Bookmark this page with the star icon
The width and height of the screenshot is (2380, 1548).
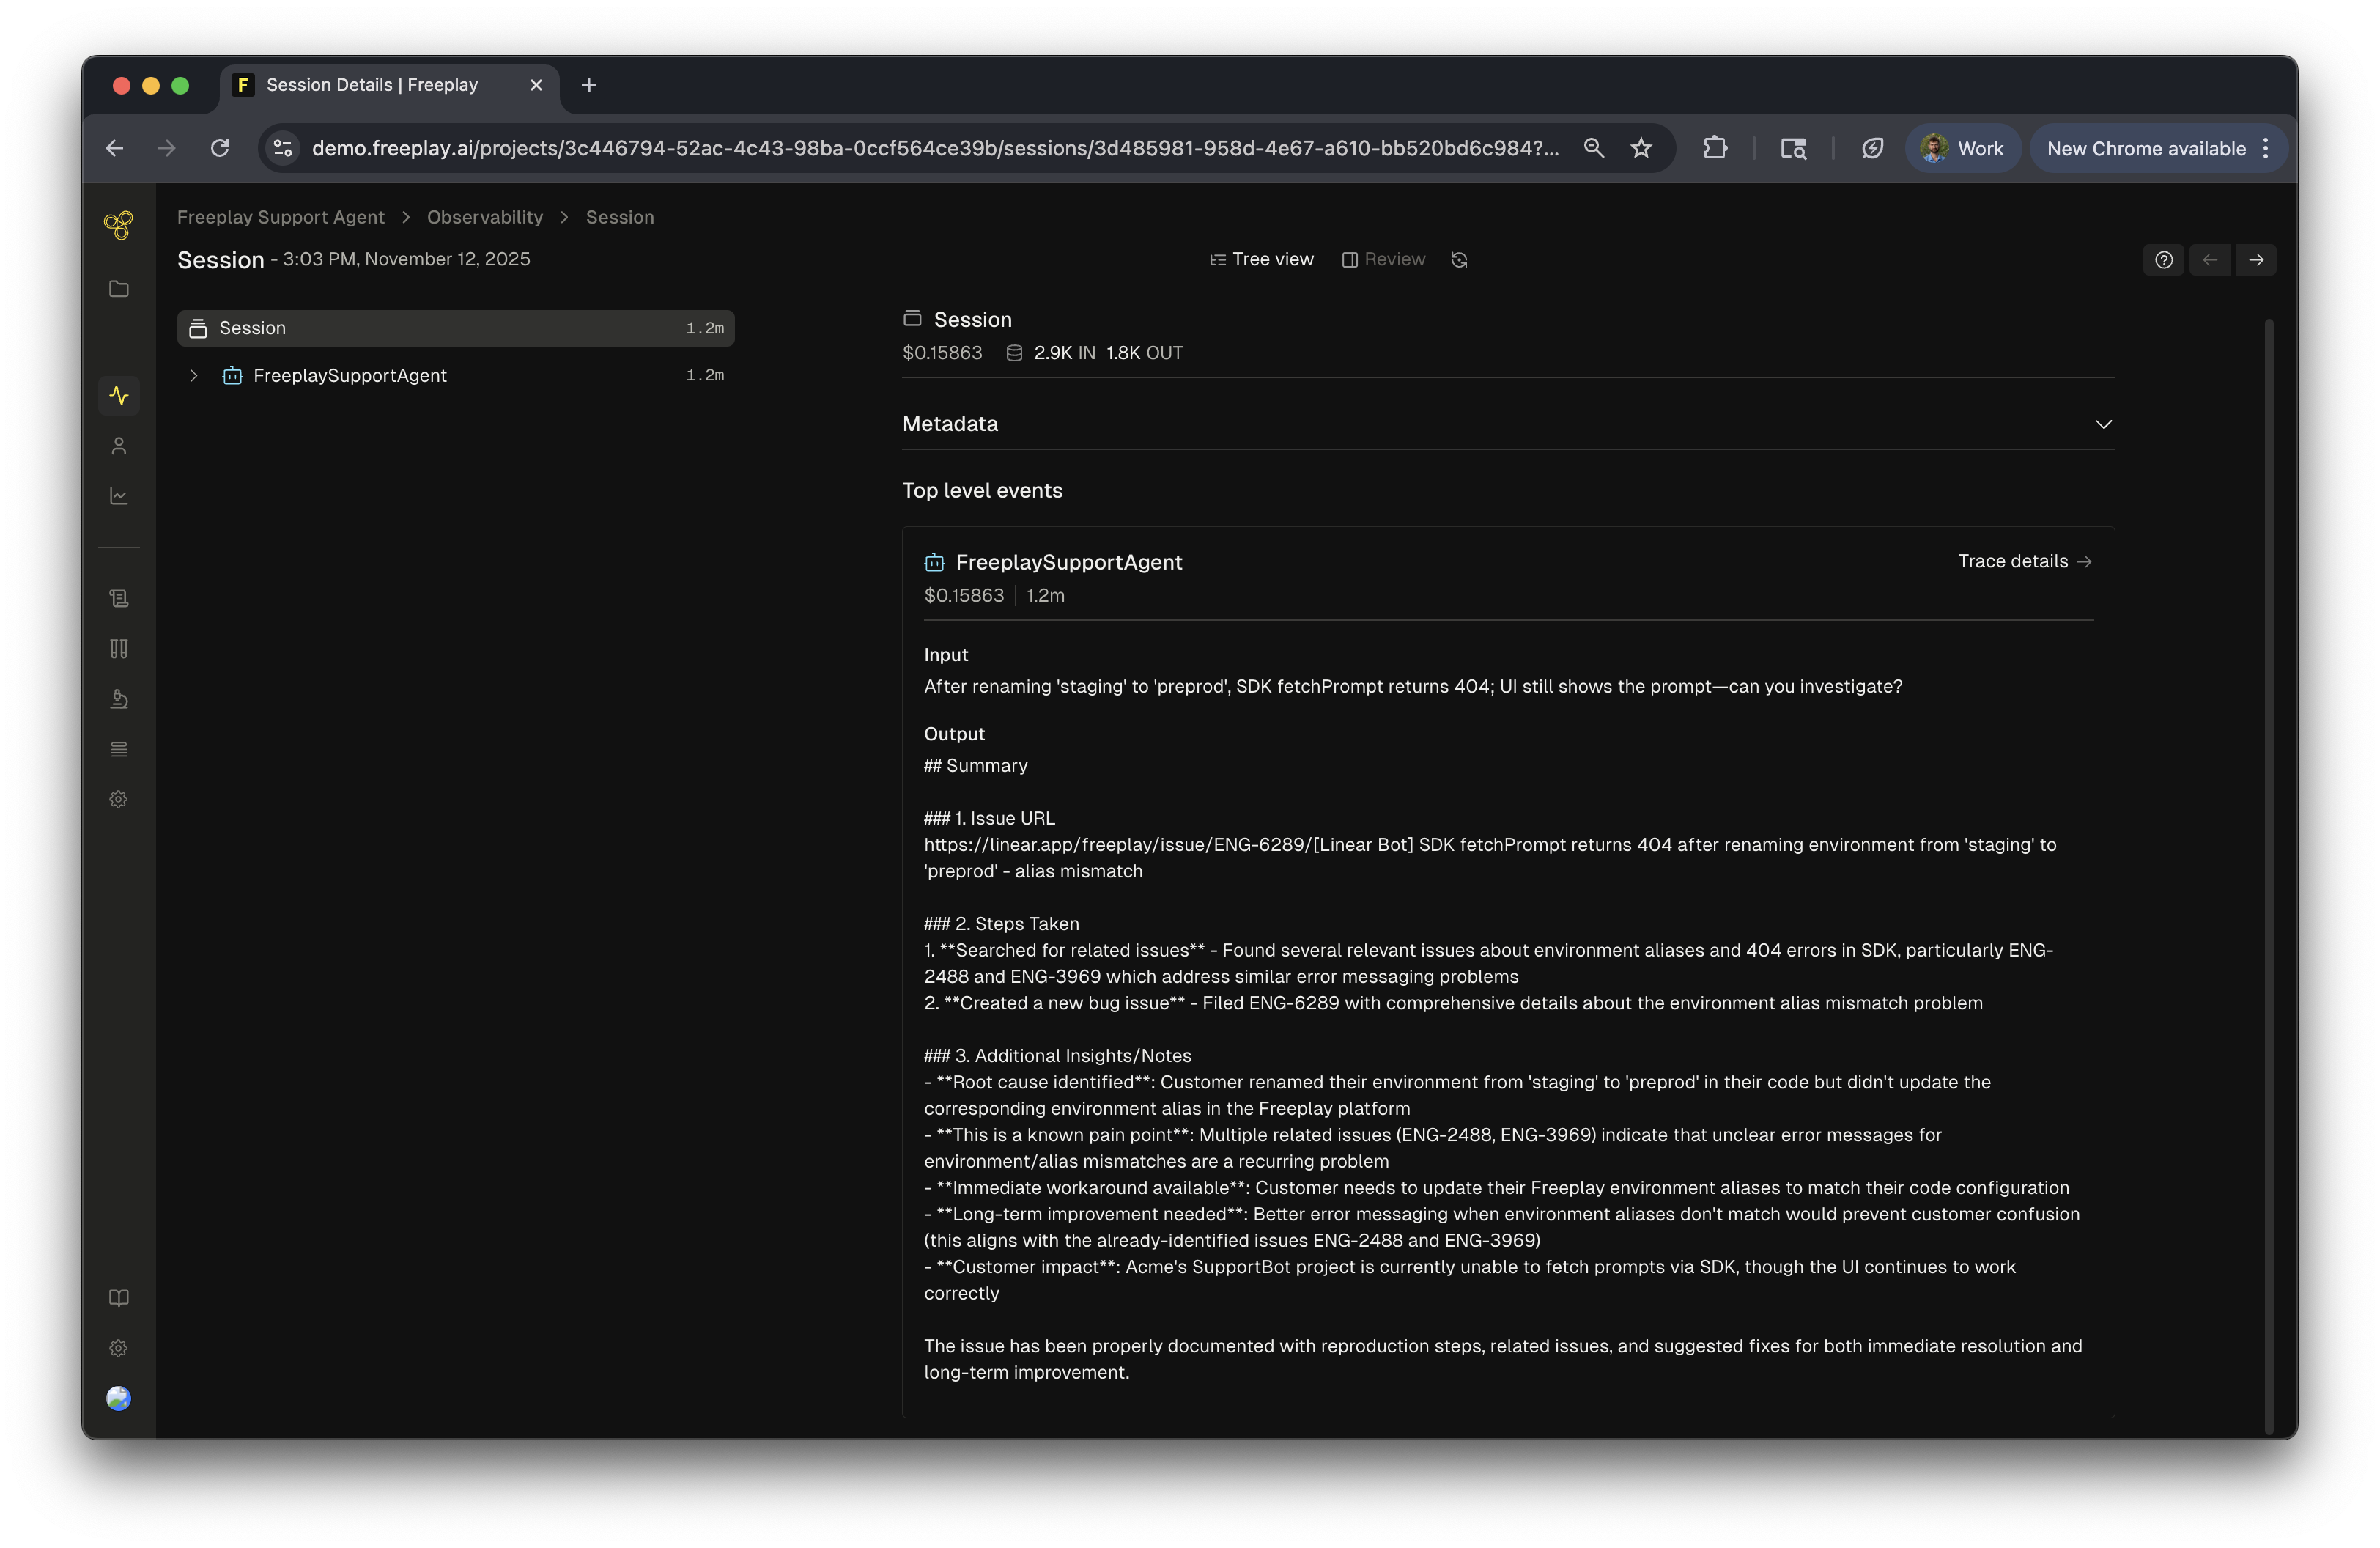pyautogui.click(x=1641, y=149)
